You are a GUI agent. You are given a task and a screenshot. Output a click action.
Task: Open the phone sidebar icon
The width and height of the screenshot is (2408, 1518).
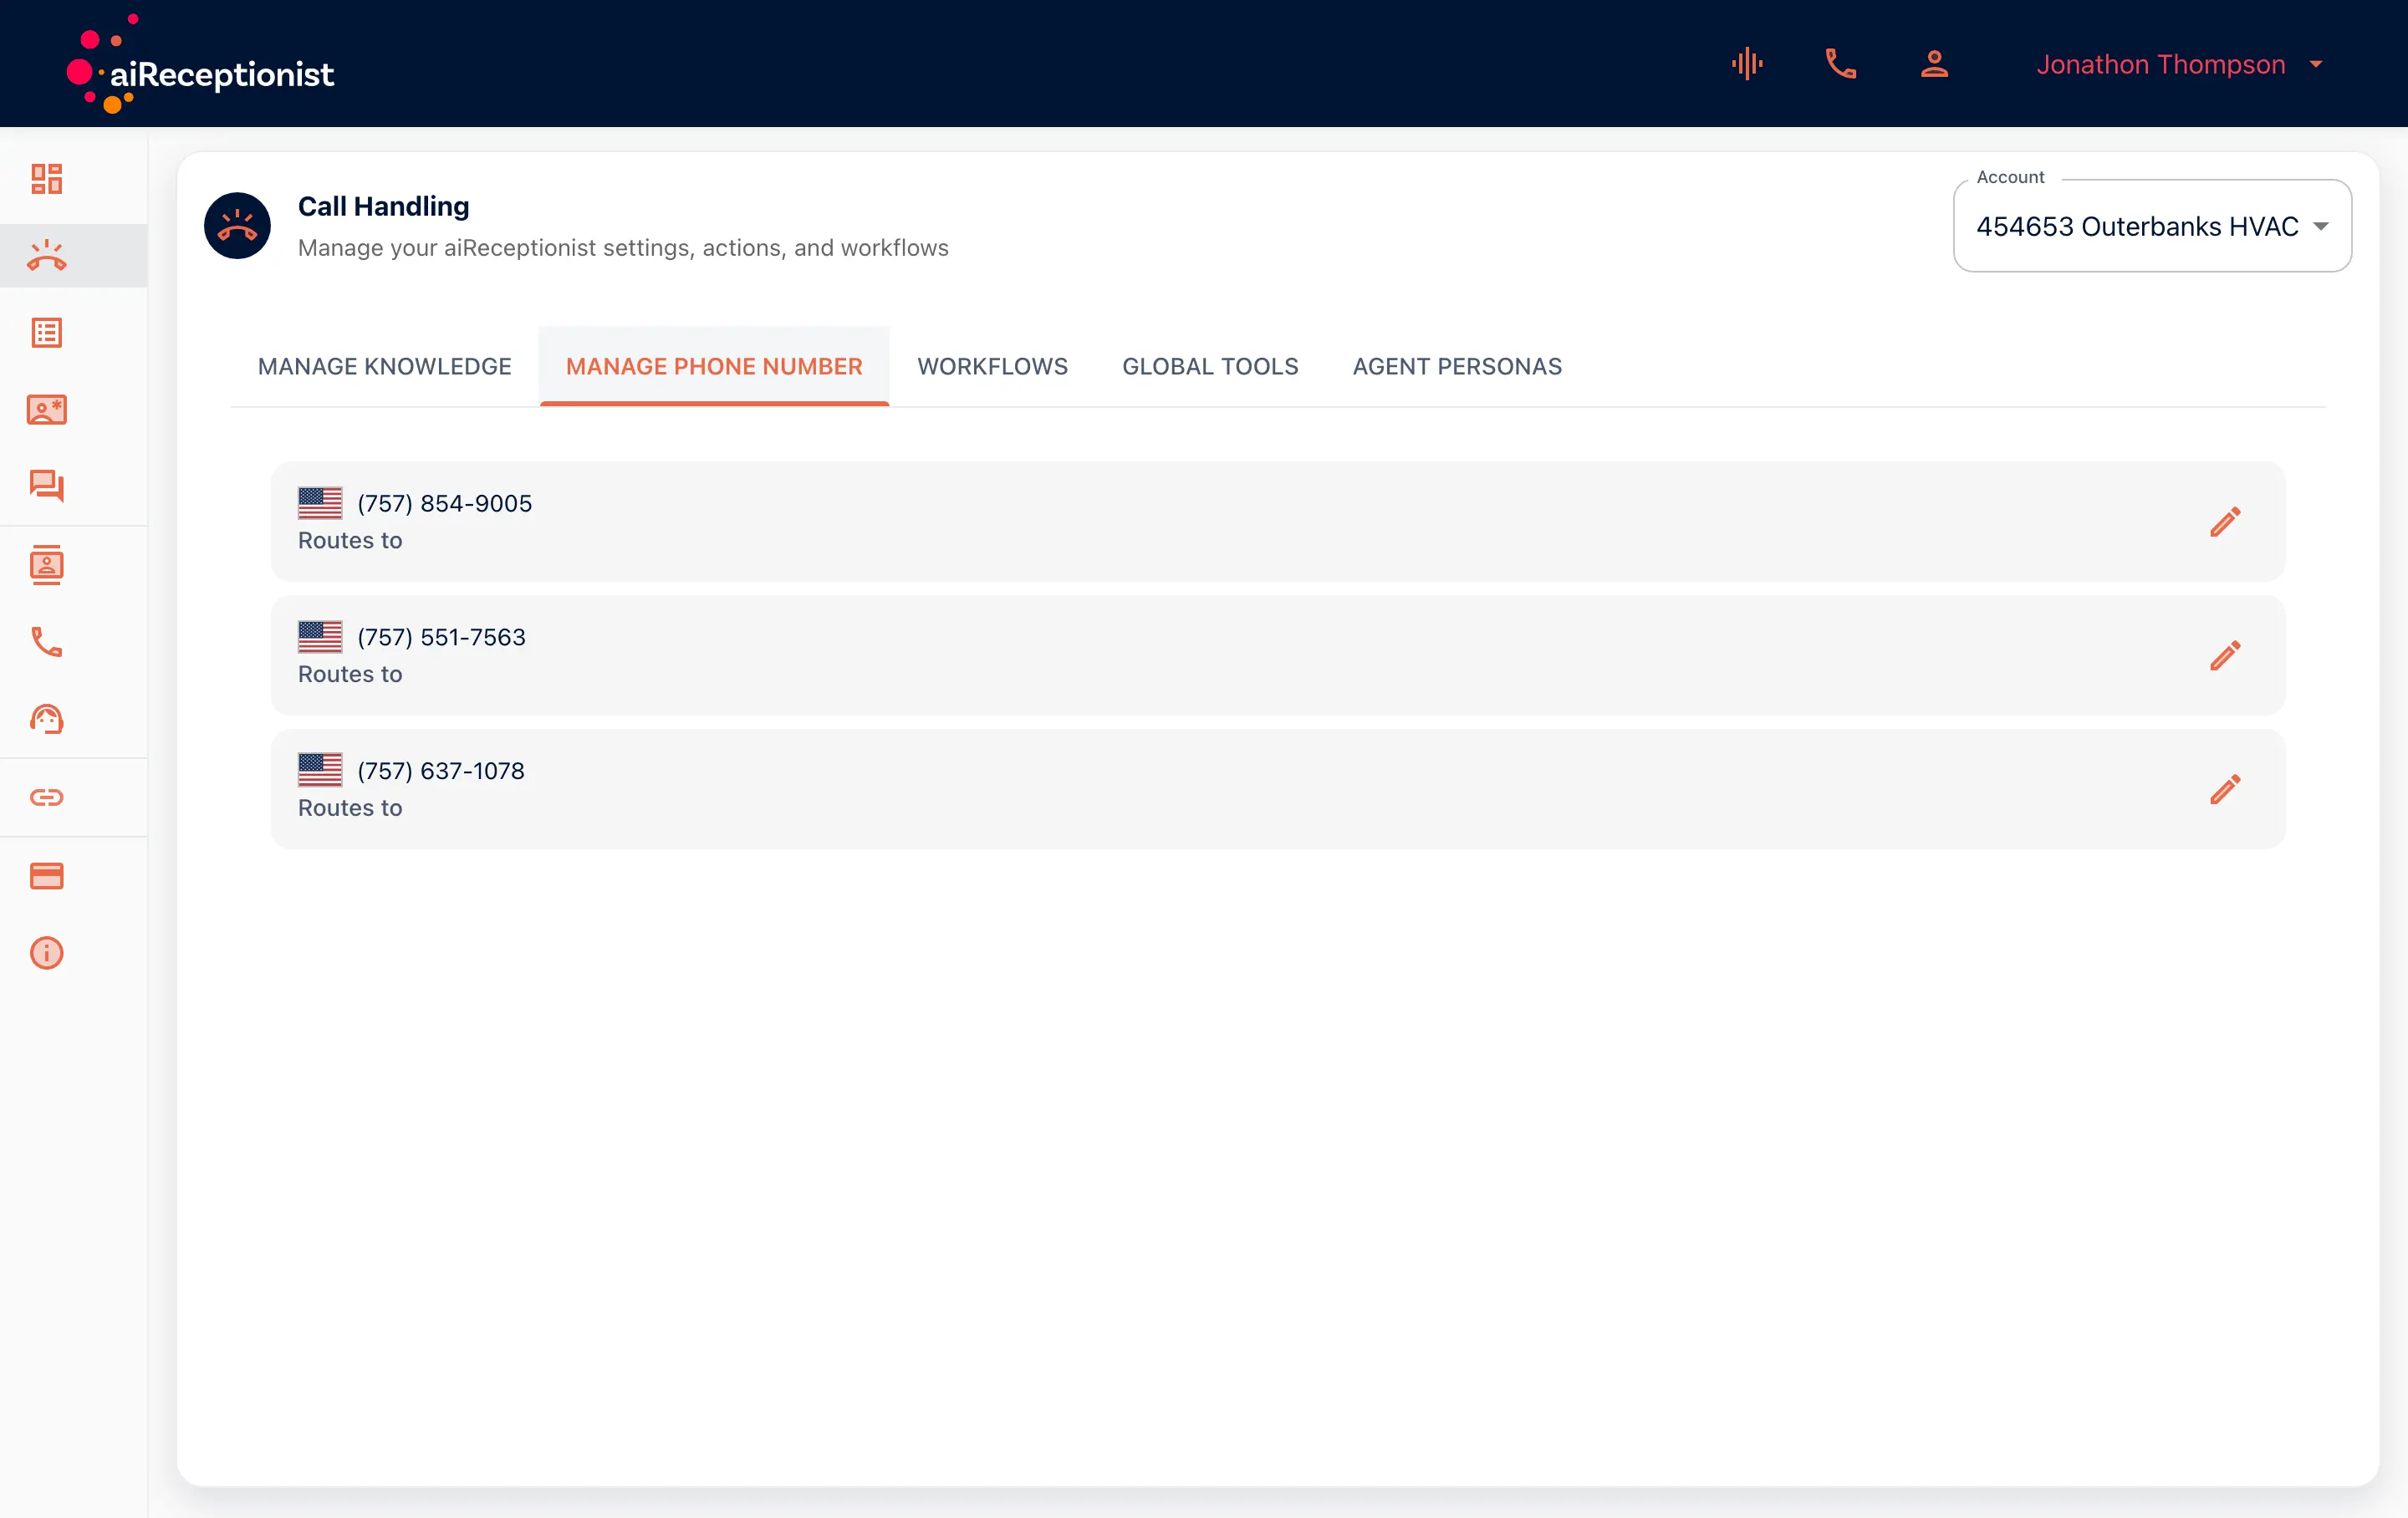point(46,642)
